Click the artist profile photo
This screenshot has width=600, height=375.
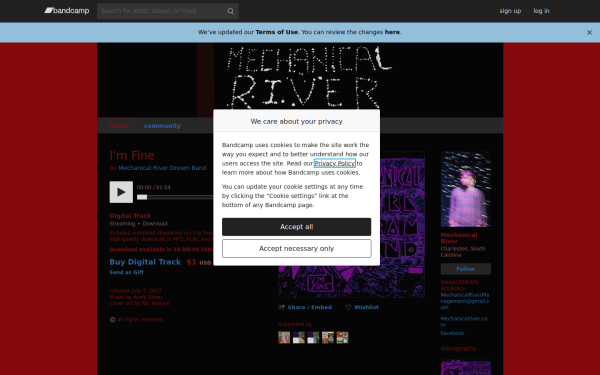[x=466, y=189]
